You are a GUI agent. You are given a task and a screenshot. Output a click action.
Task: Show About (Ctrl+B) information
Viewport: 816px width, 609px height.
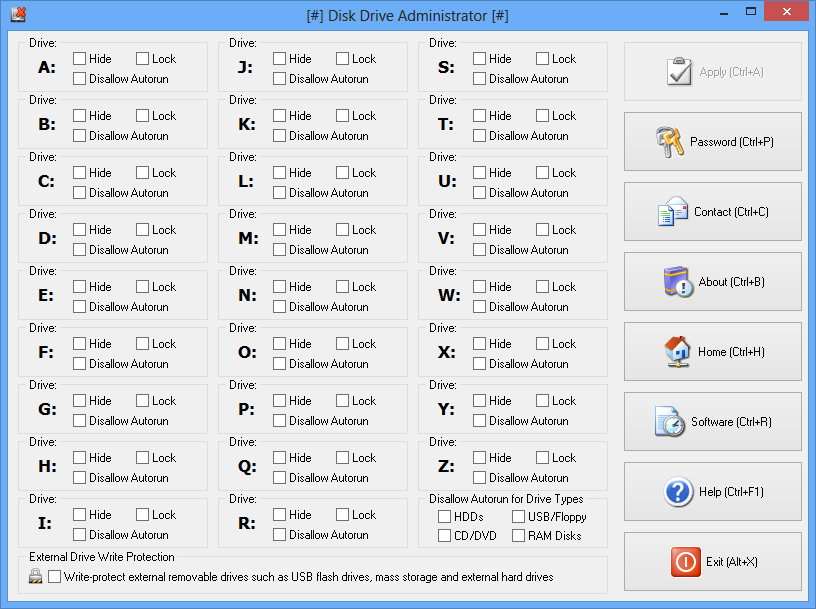[x=712, y=282]
